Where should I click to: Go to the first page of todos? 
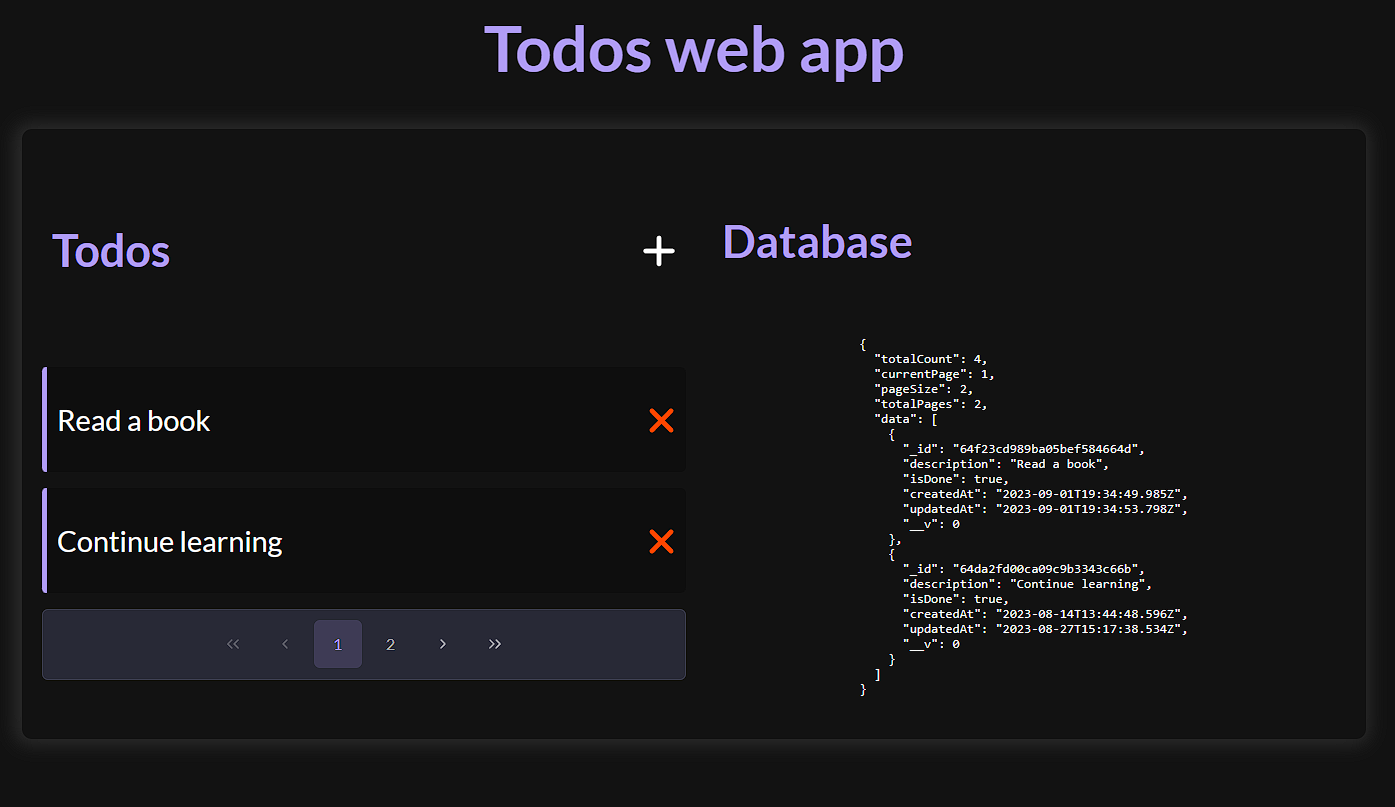pyautogui.click(x=233, y=644)
